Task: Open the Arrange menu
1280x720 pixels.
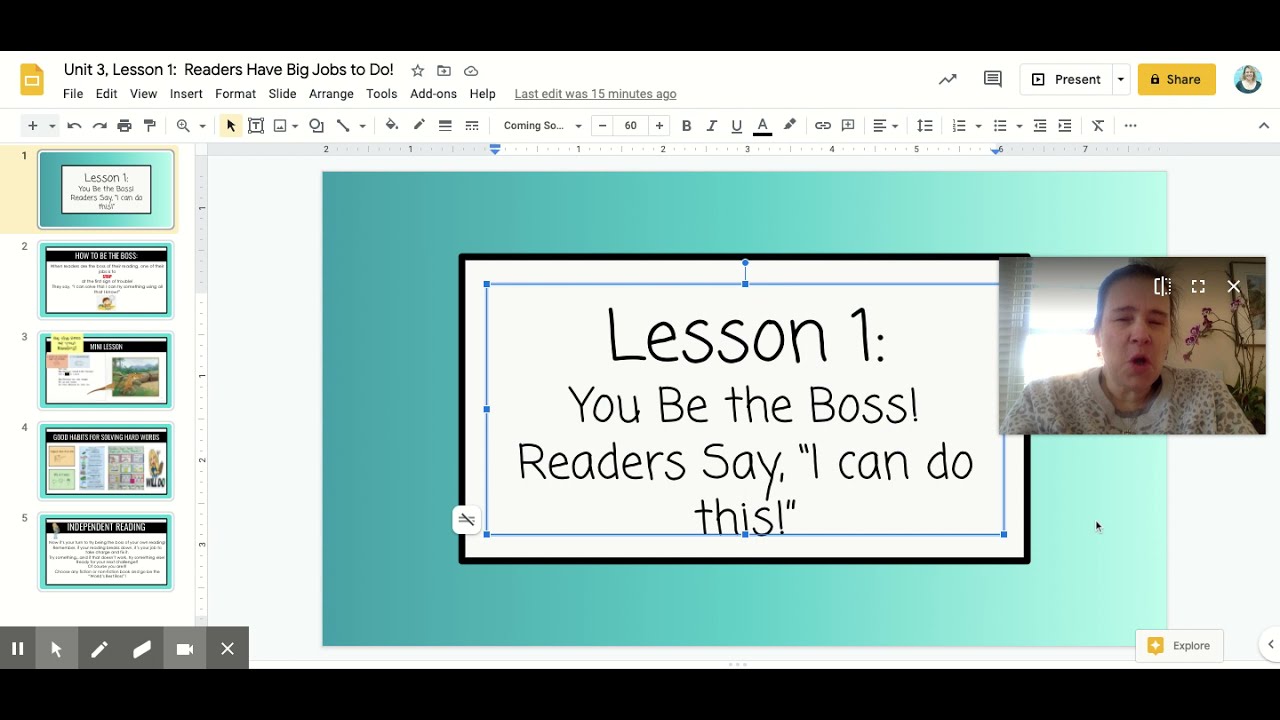Action: coord(331,94)
